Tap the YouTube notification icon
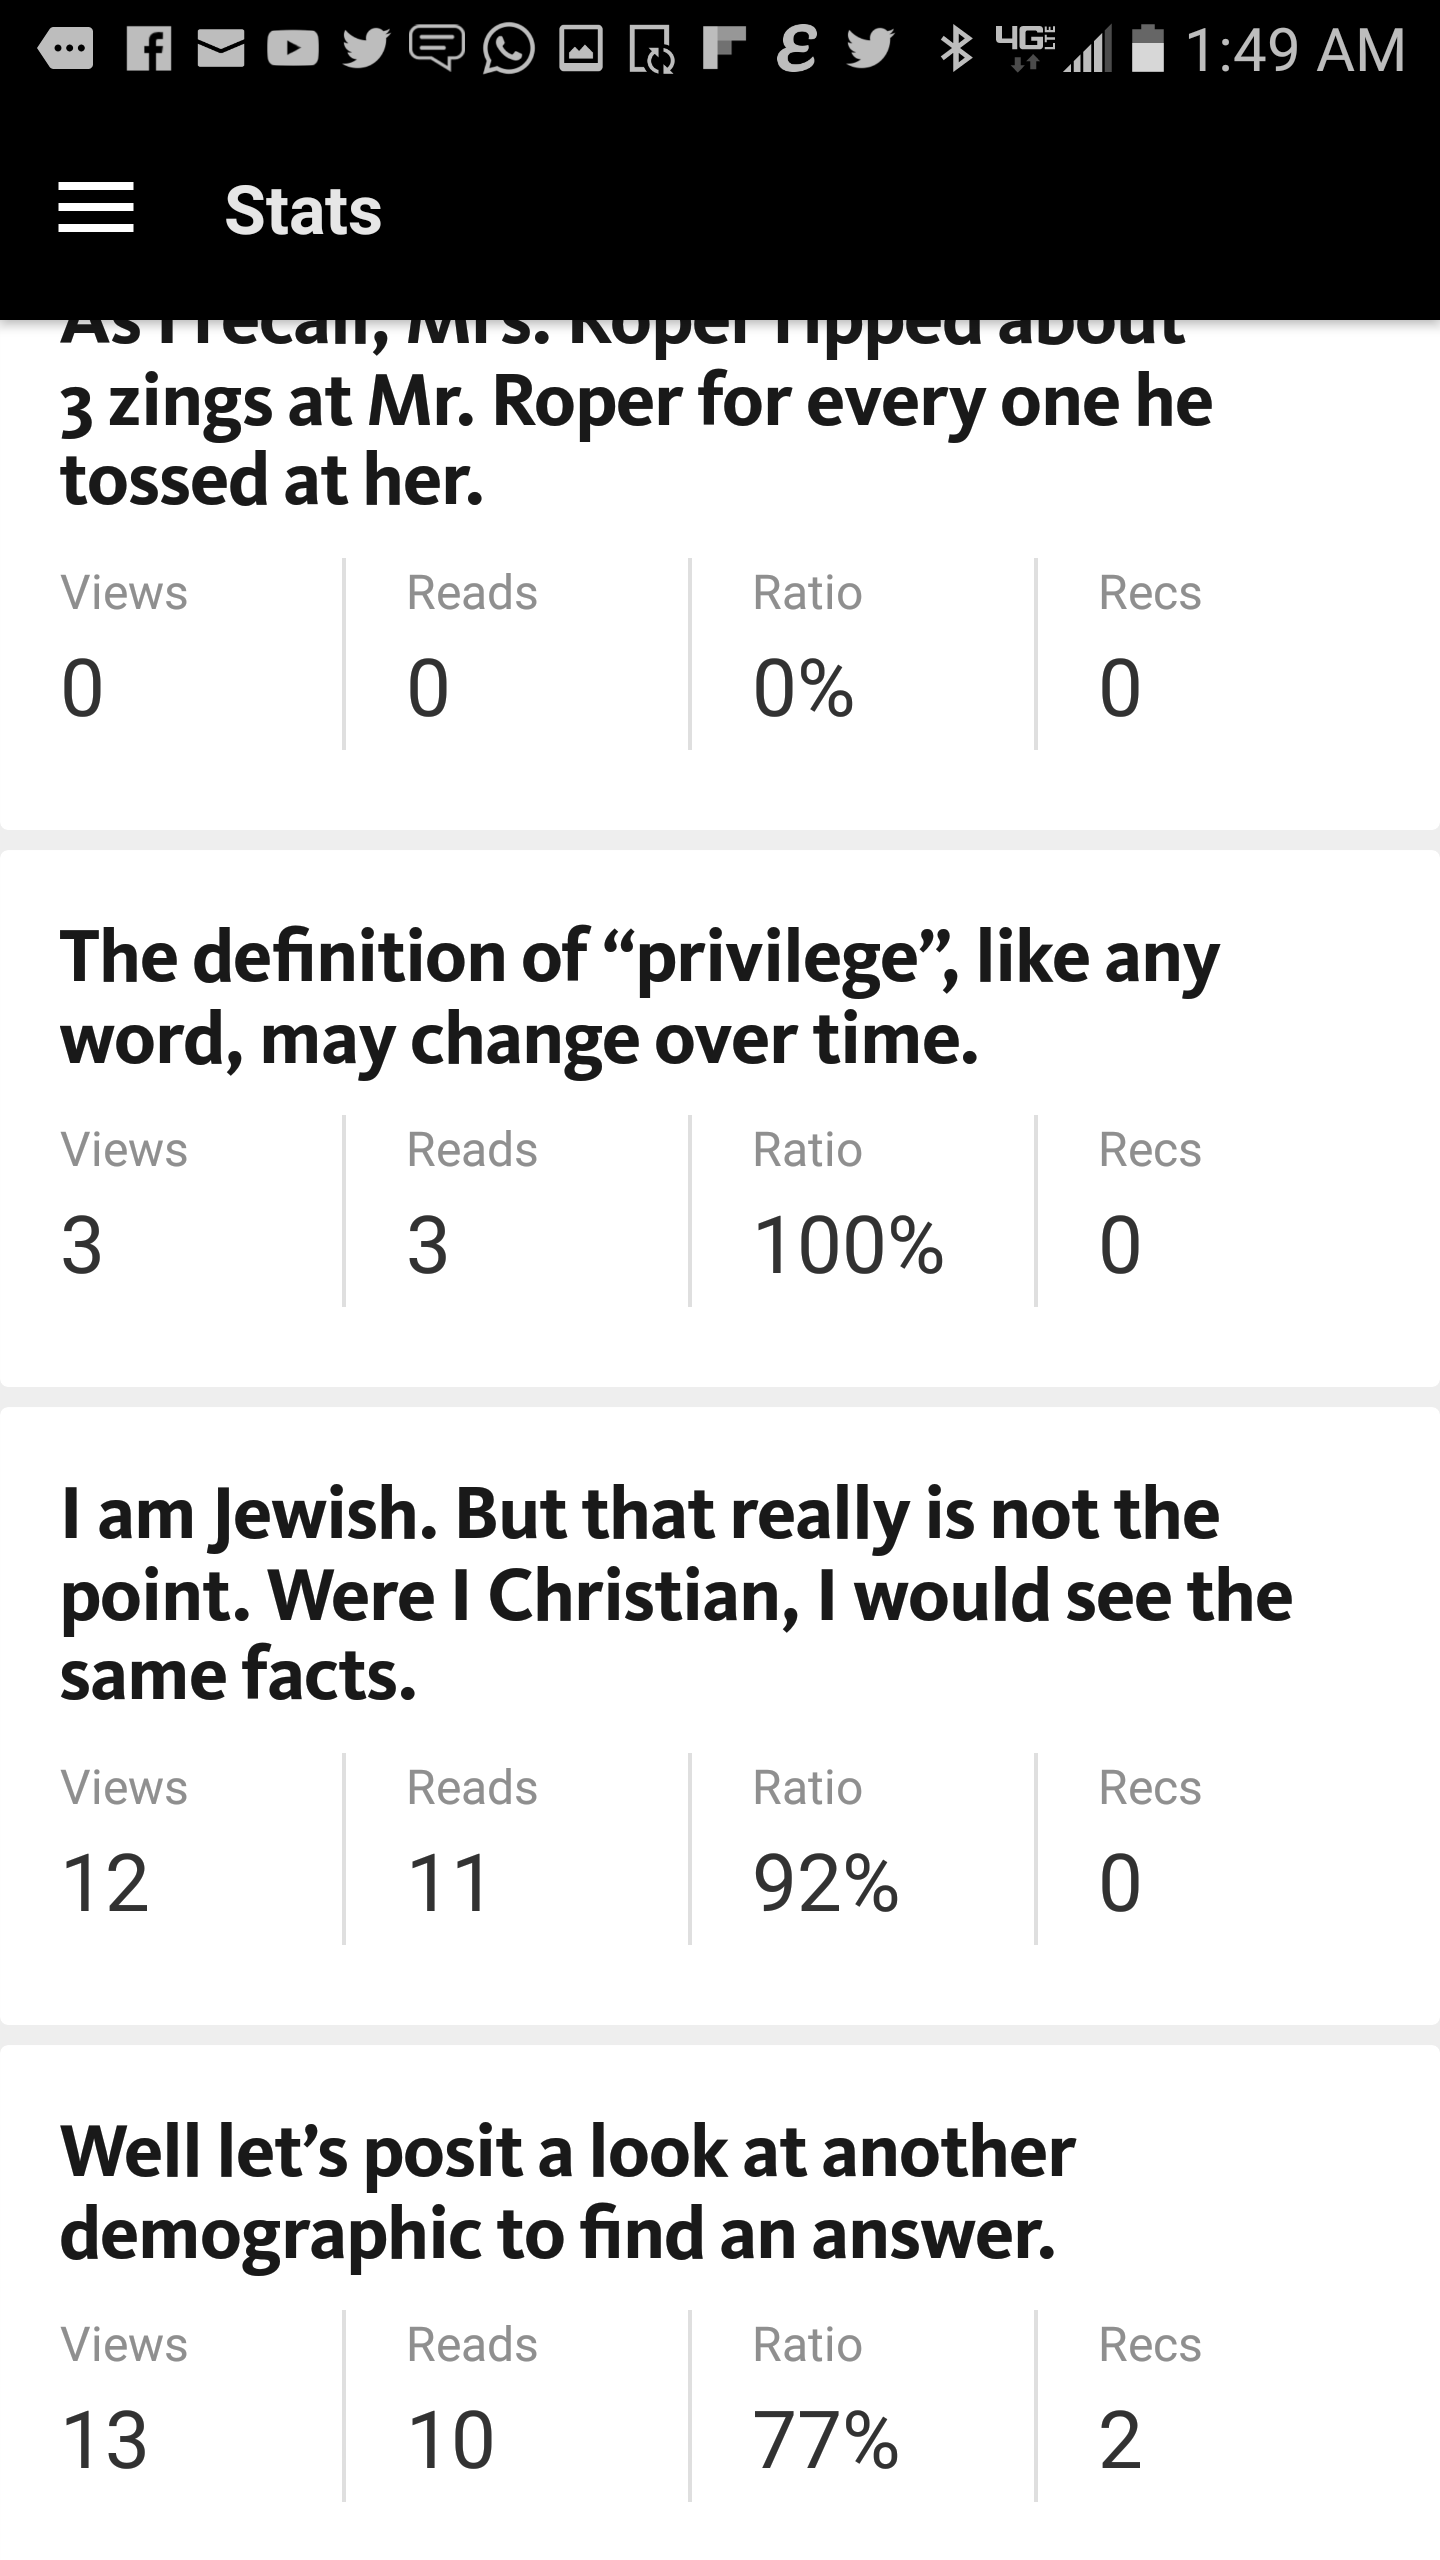Screen dimensions: 1440x2560 (293, 49)
